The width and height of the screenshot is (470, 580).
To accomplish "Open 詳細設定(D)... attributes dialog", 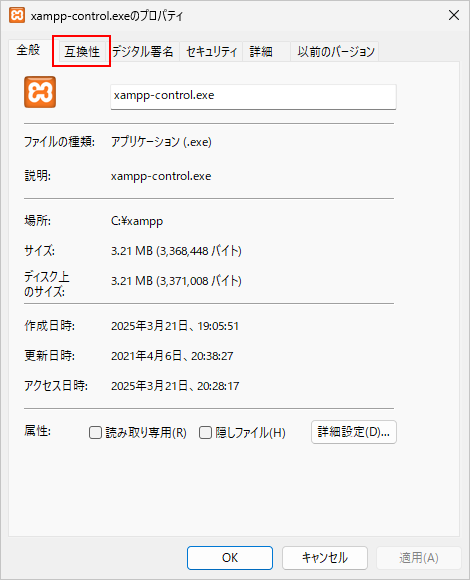I will [354, 432].
